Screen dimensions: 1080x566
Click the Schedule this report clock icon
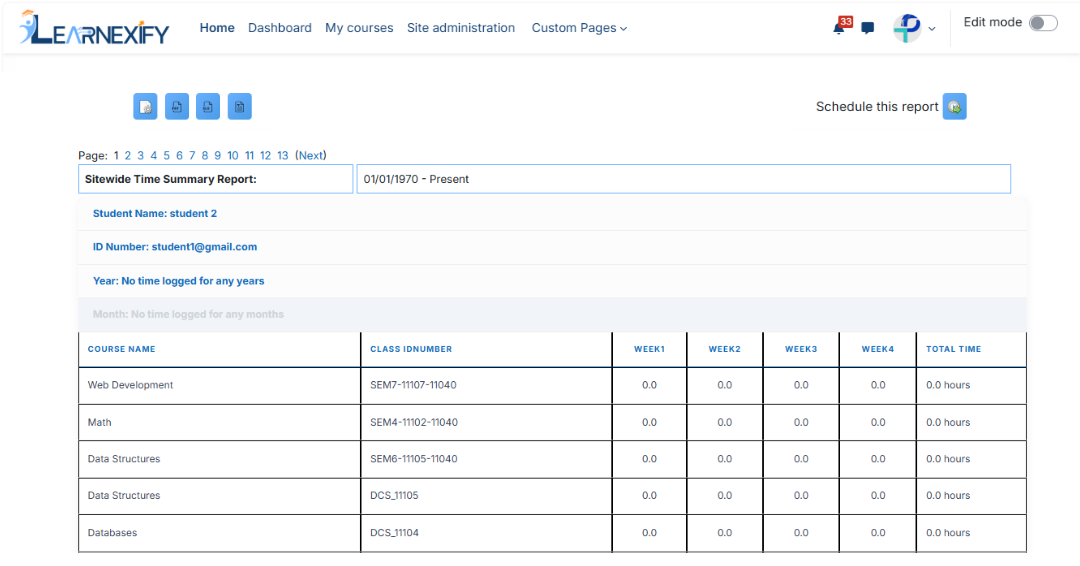(x=955, y=107)
